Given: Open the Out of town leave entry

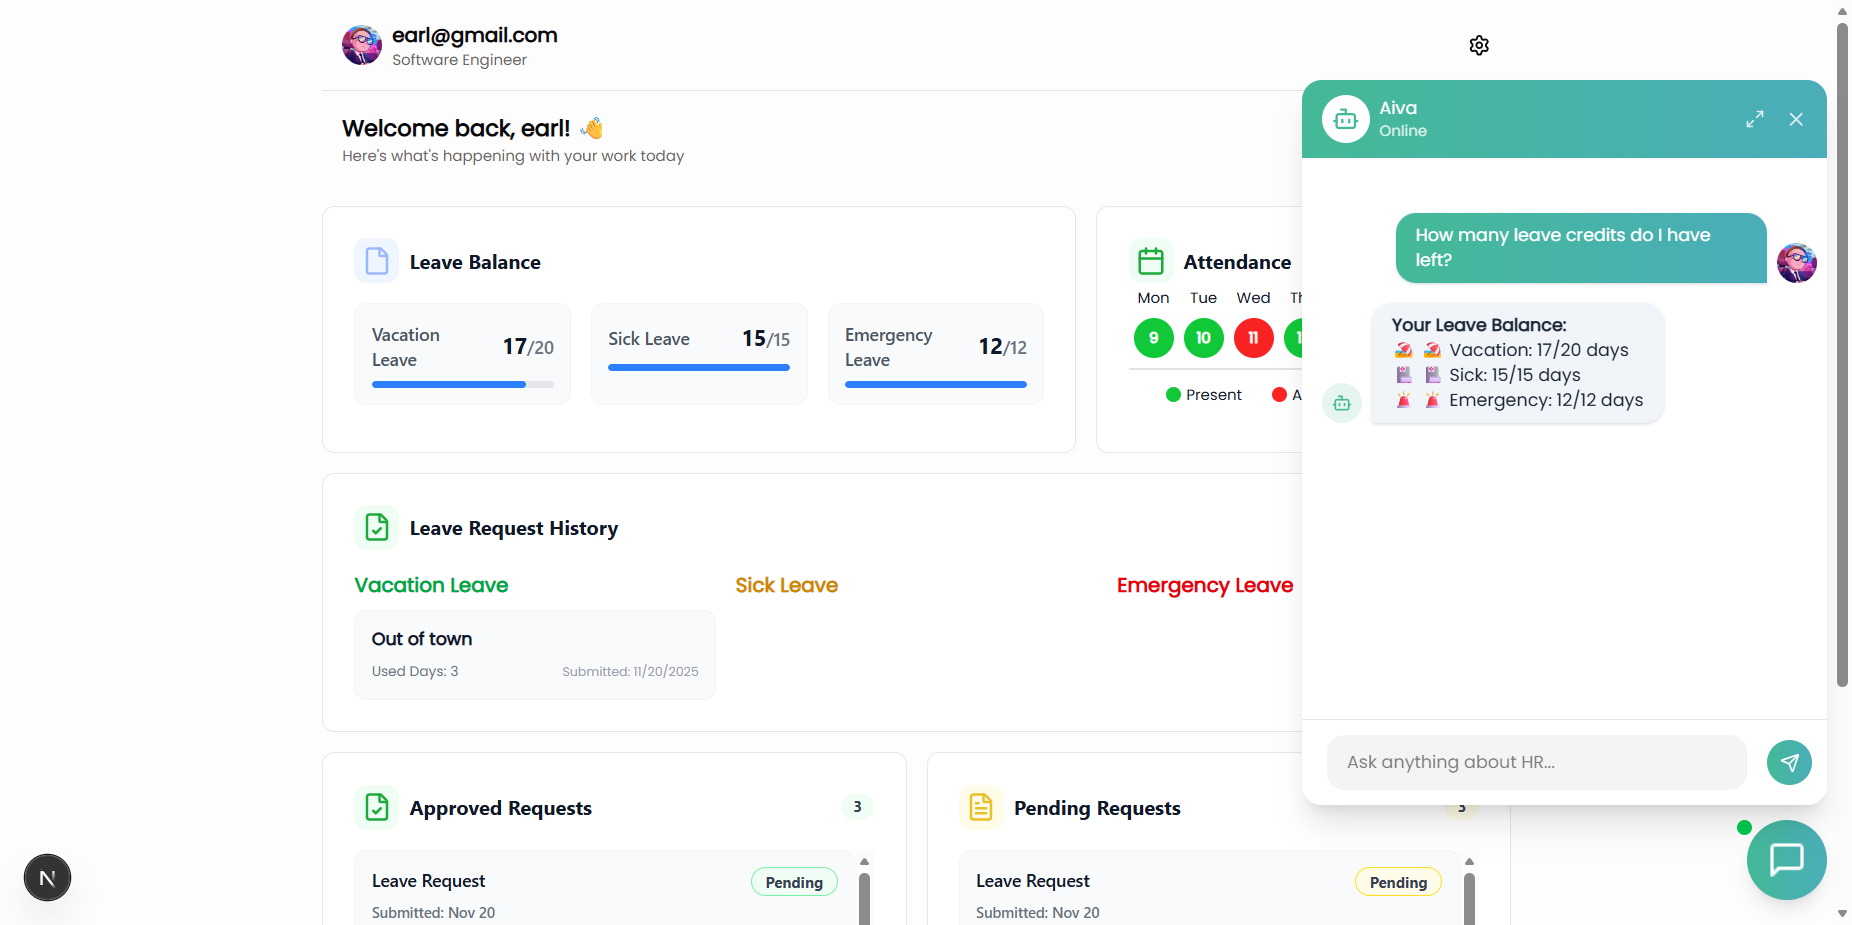Looking at the screenshot, I should pos(534,654).
